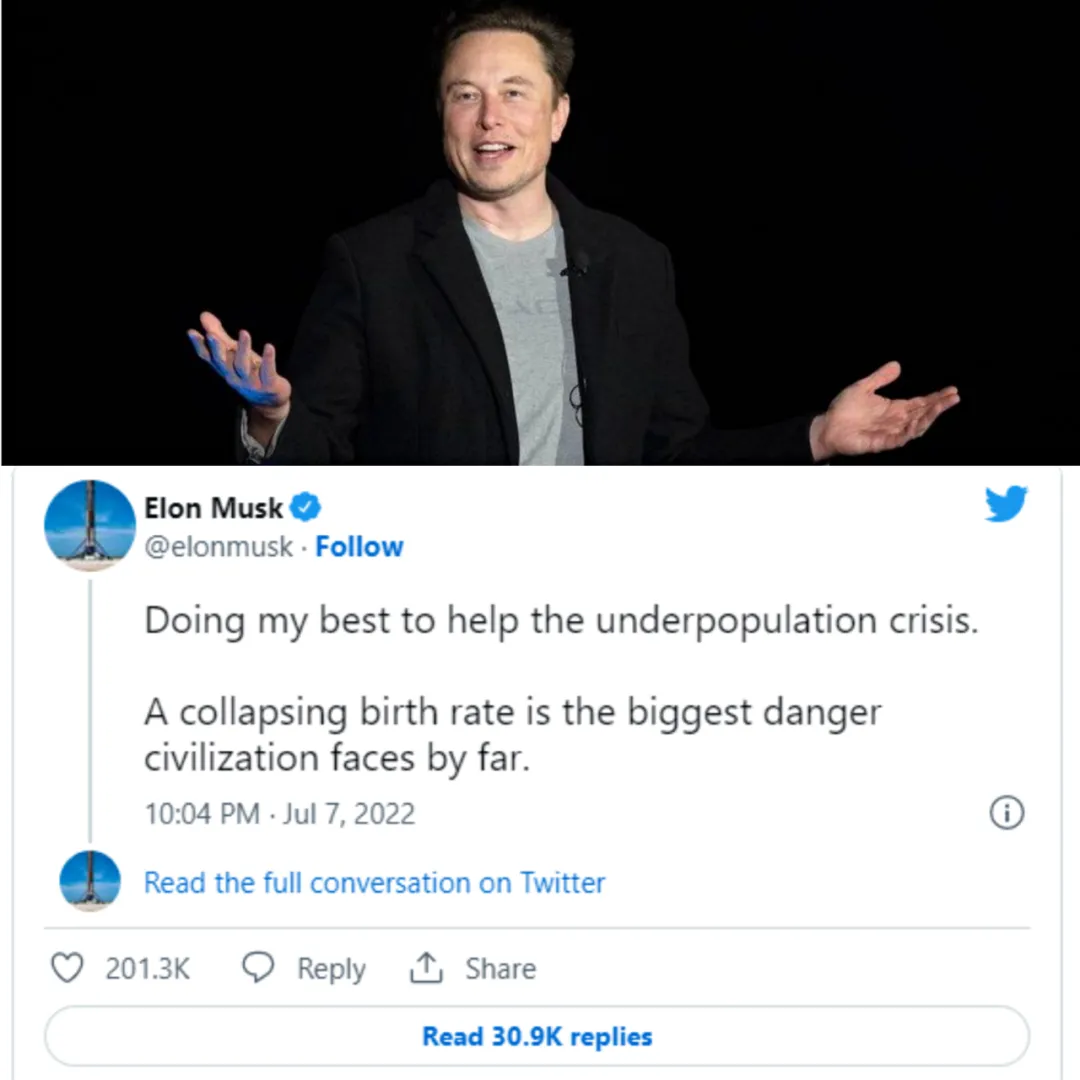Click the blue verified checkmark badge
The height and width of the screenshot is (1080, 1080).
305,508
